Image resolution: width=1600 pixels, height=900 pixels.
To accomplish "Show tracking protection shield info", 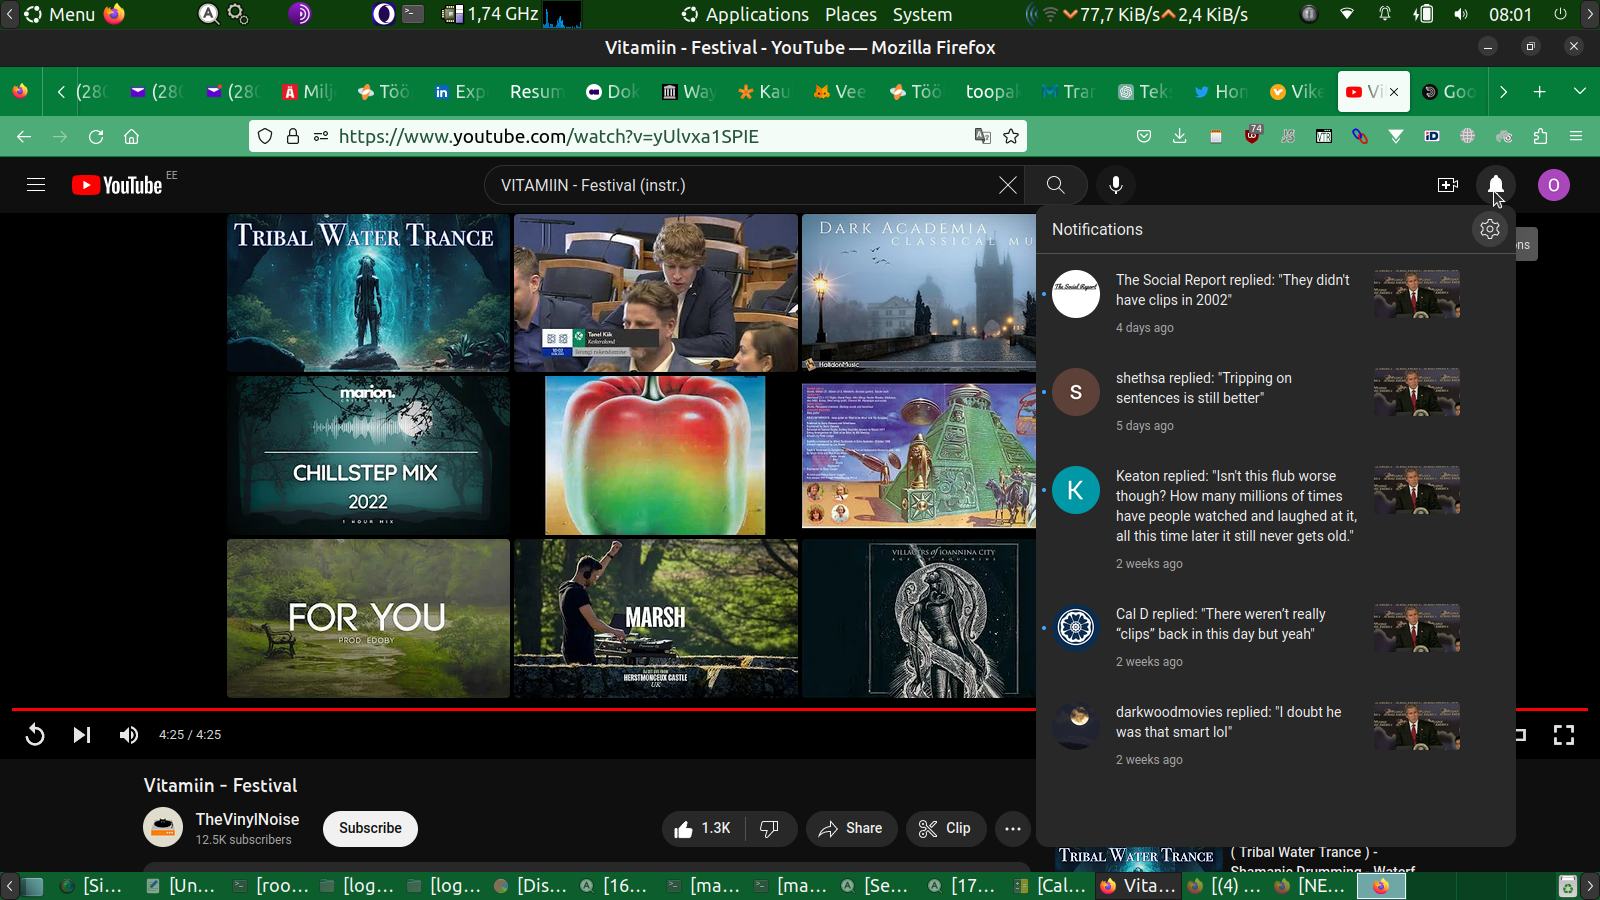I will [265, 136].
